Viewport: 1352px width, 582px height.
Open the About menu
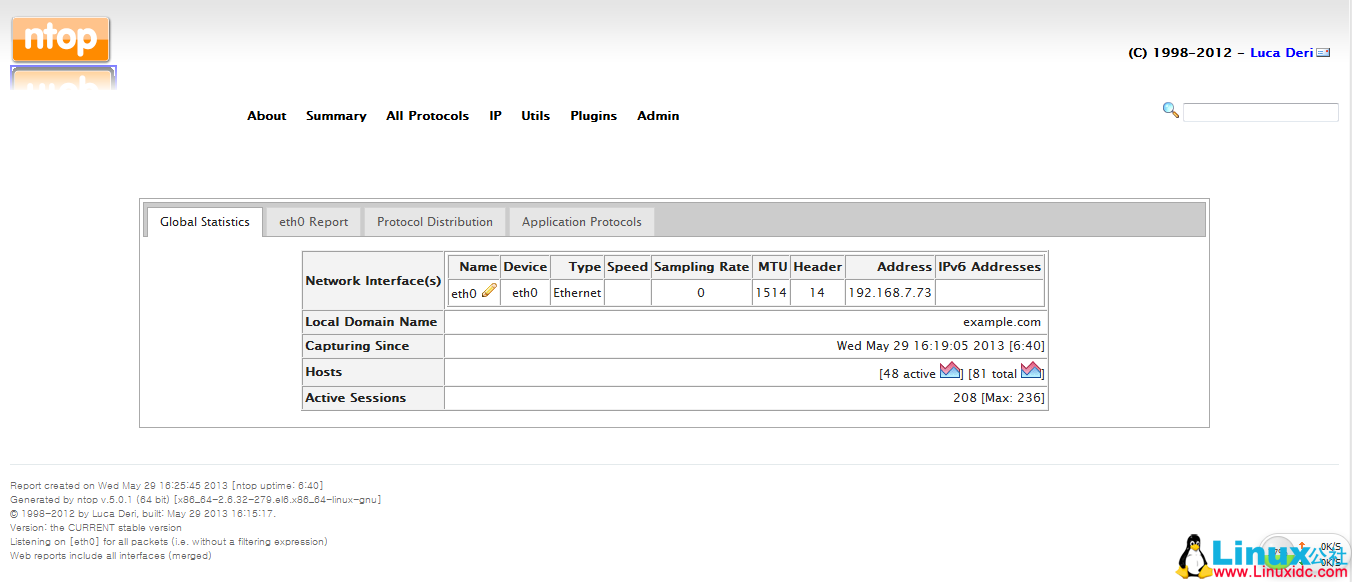pyautogui.click(x=267, y=116)
